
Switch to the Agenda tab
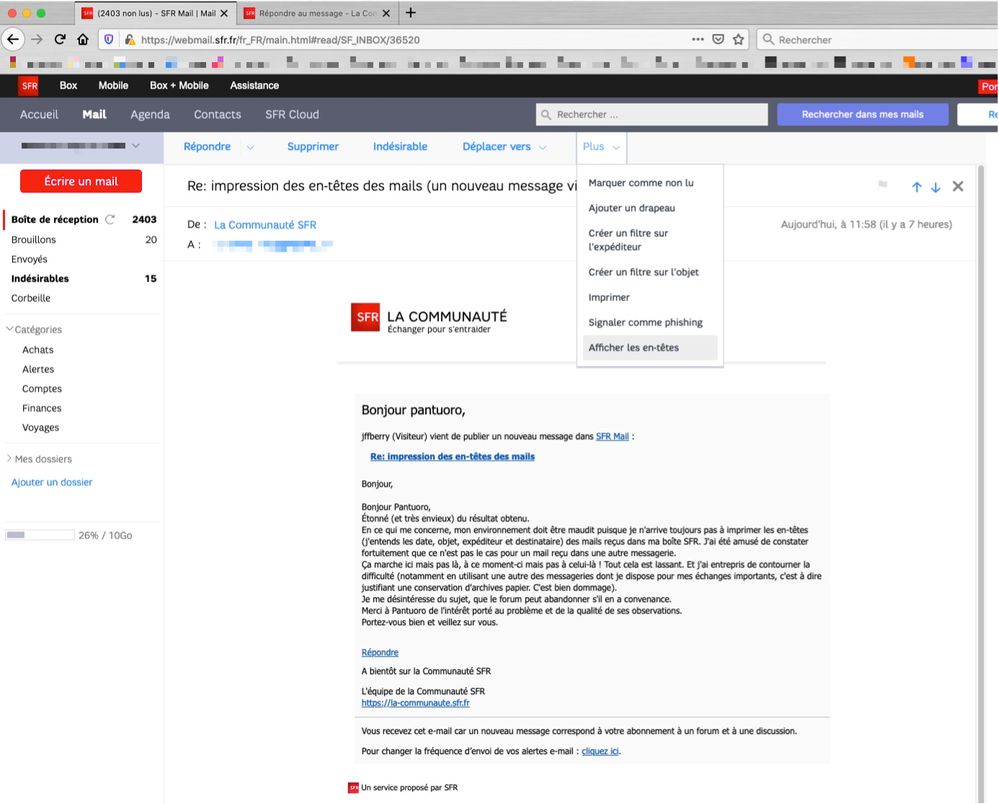(x=150, y=114)
